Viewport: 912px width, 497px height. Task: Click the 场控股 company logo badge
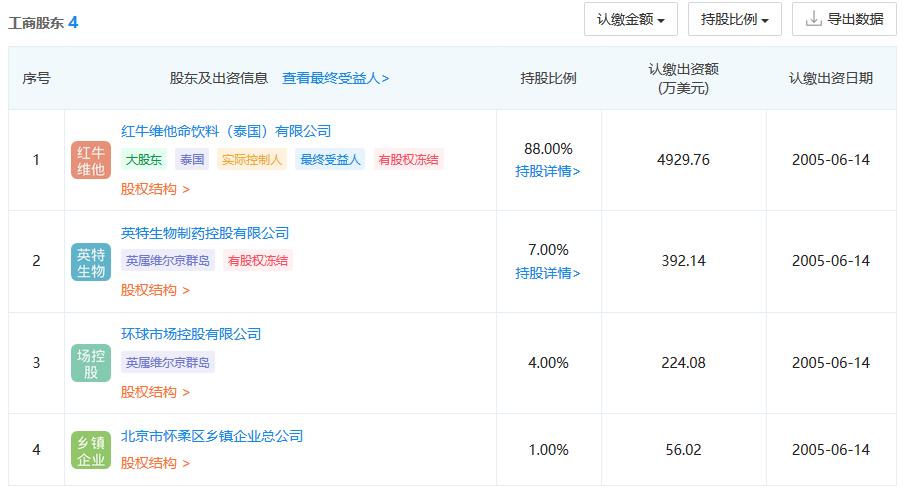pyautogui.click(x=91, y=363)
